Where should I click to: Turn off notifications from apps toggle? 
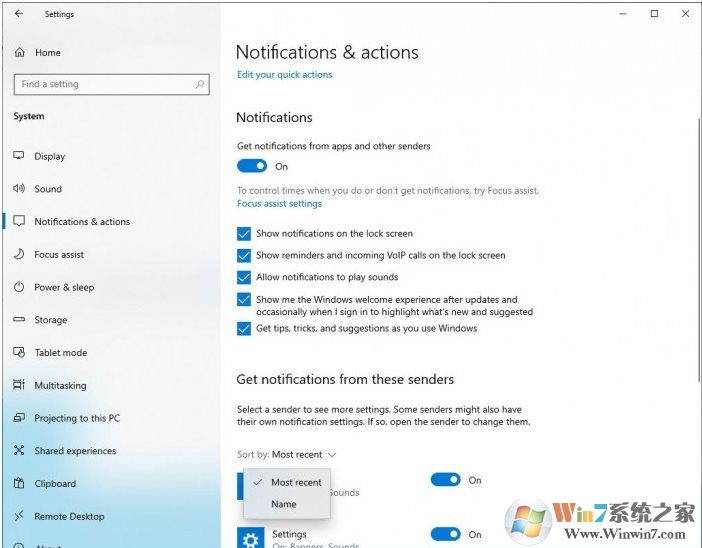252,167
